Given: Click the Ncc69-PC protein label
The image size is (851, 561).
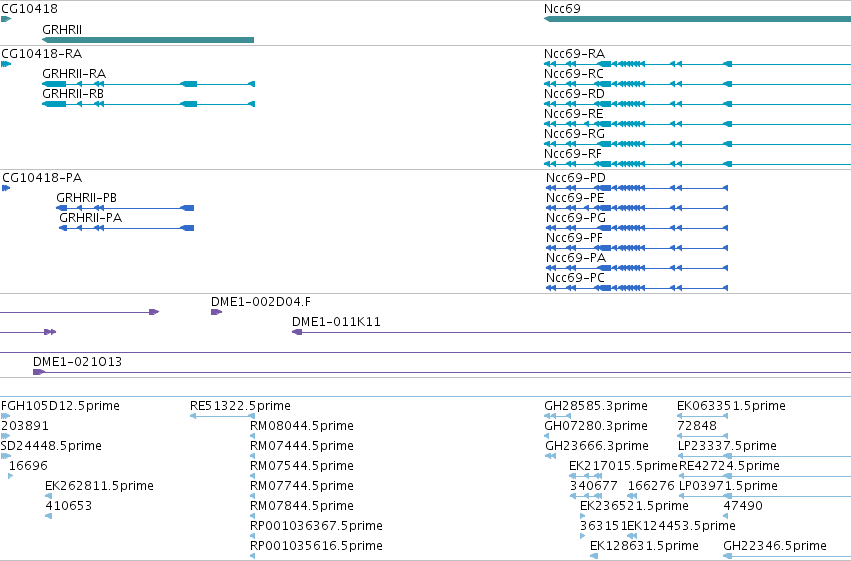Looking at the screenshot, I should [575, 278].
